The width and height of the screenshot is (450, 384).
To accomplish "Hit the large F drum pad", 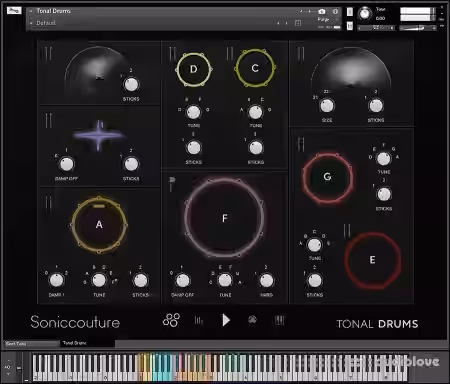I will (225, 218).
